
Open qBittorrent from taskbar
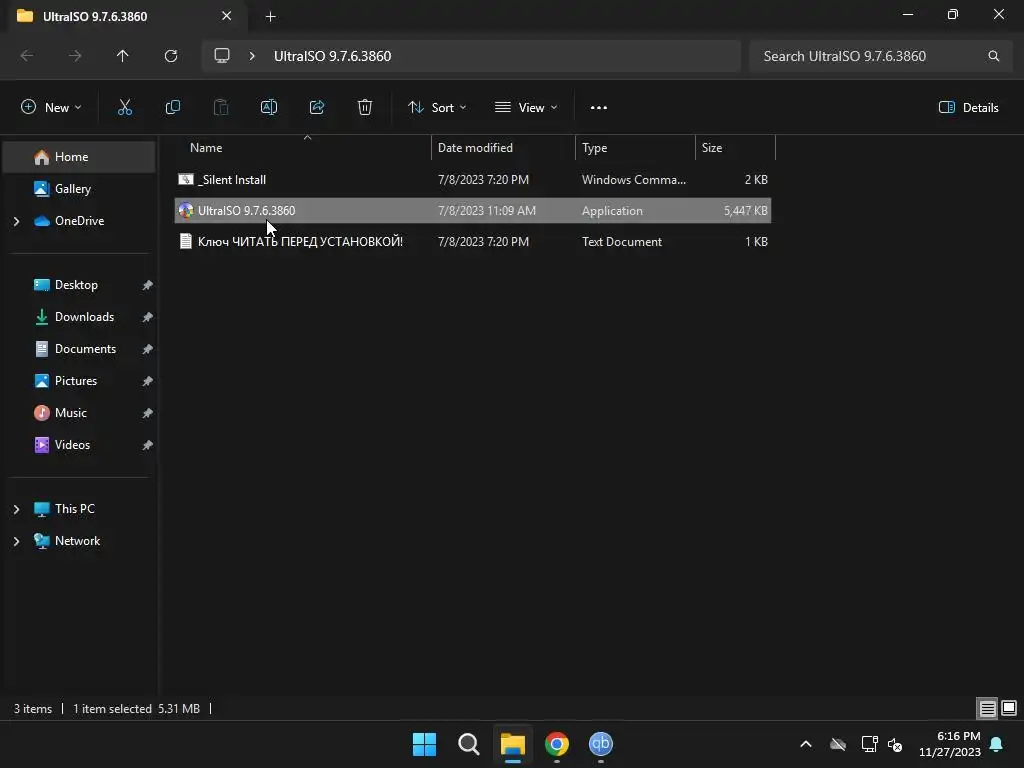(x=601, y=744)
